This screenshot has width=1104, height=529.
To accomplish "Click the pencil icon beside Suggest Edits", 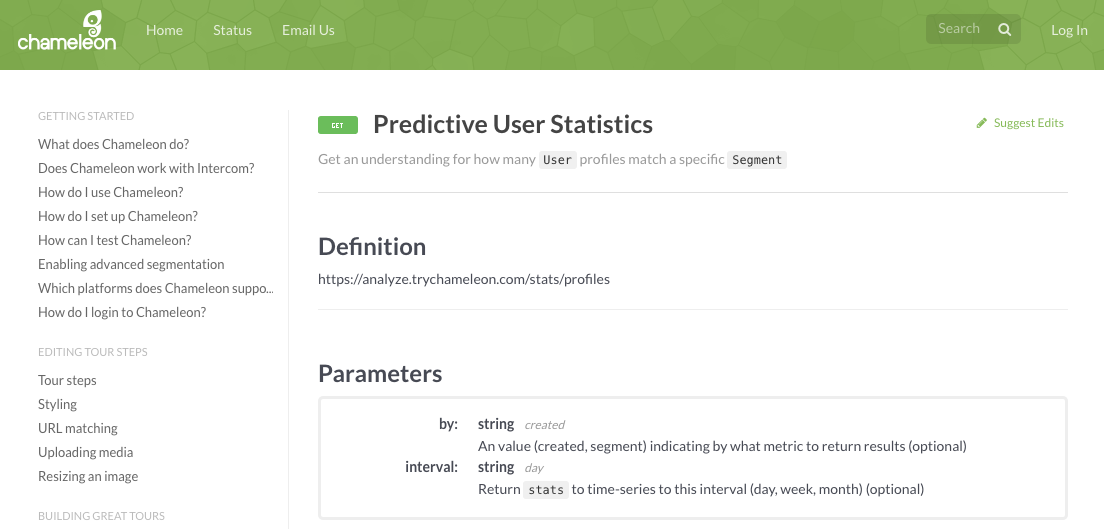I will tap(981, 123).
